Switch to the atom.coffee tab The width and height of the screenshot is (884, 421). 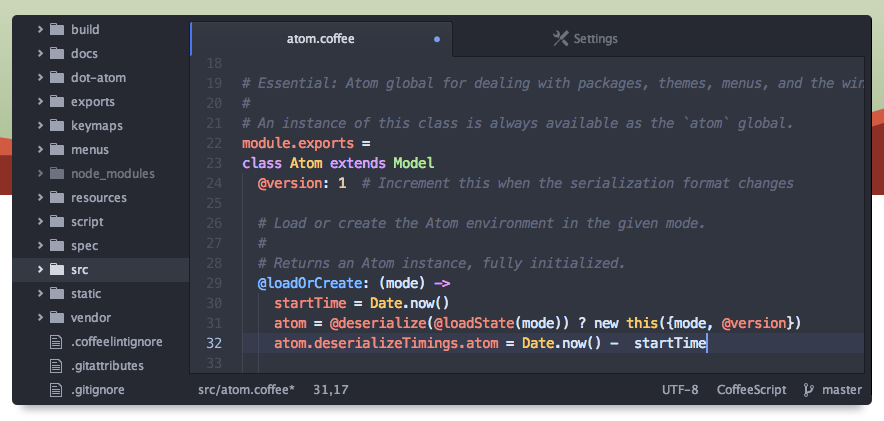[x=320, y=39]
